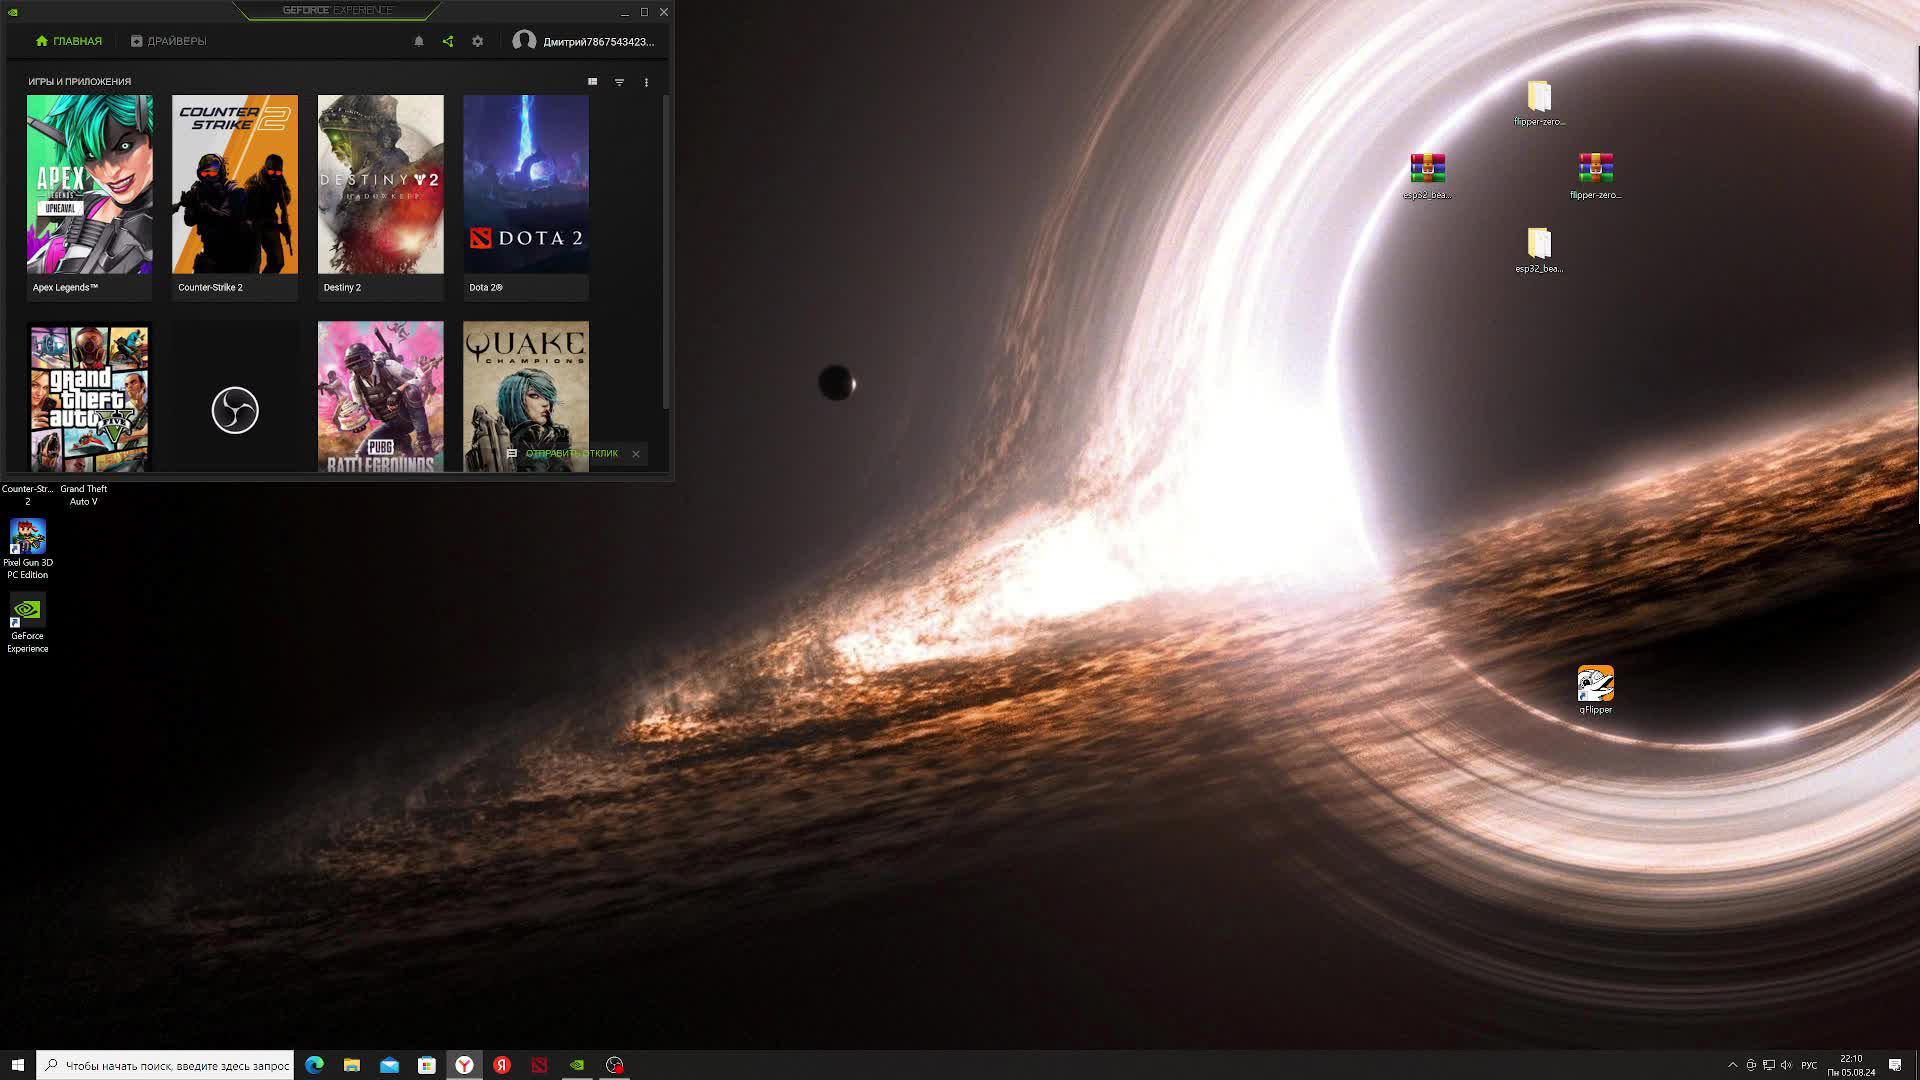This screenshot has height=1080, width=1920.
Task: Open Yandex Browser from the taskbar
Action: [x=465, y=1065]
